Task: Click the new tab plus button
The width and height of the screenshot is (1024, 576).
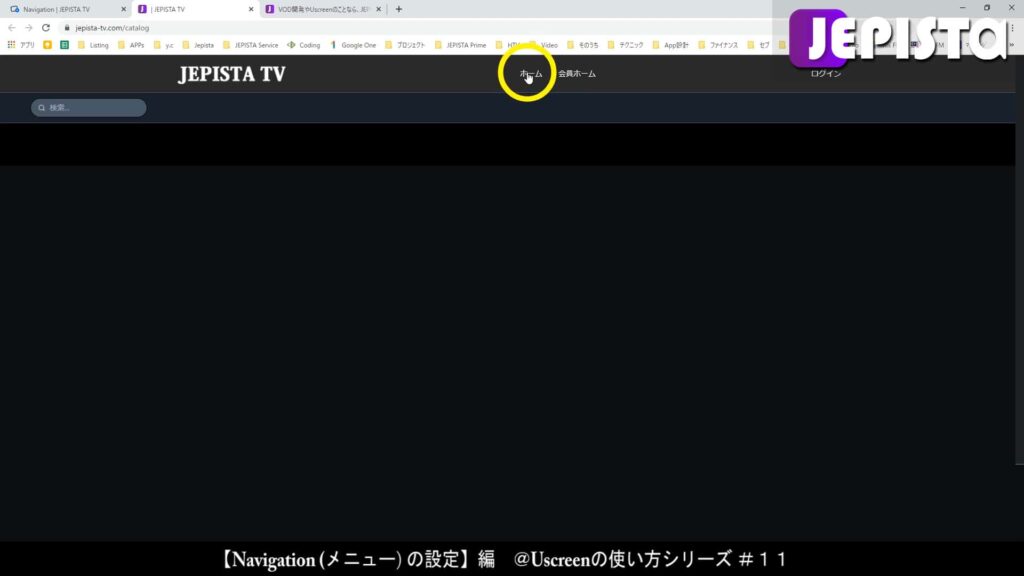Action: 398,9
